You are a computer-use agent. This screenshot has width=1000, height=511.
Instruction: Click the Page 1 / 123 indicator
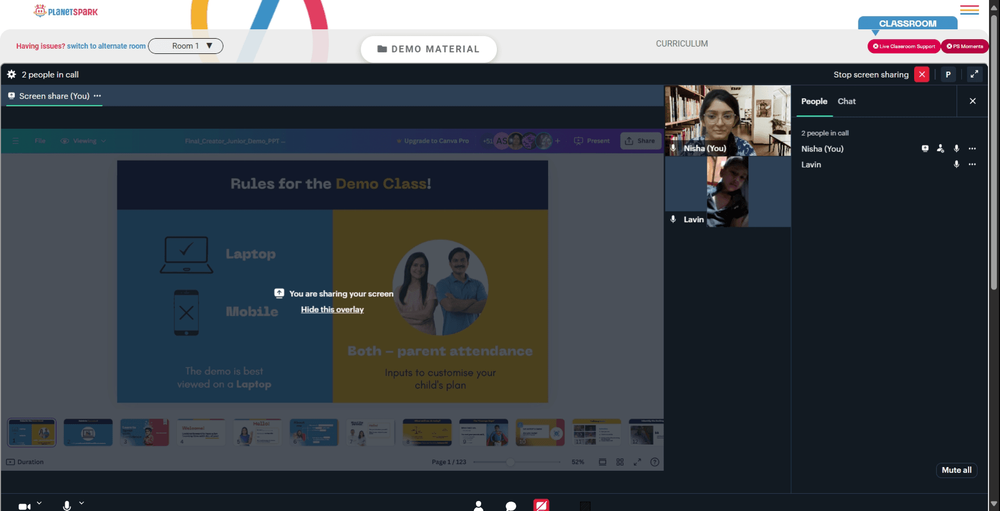449,462
